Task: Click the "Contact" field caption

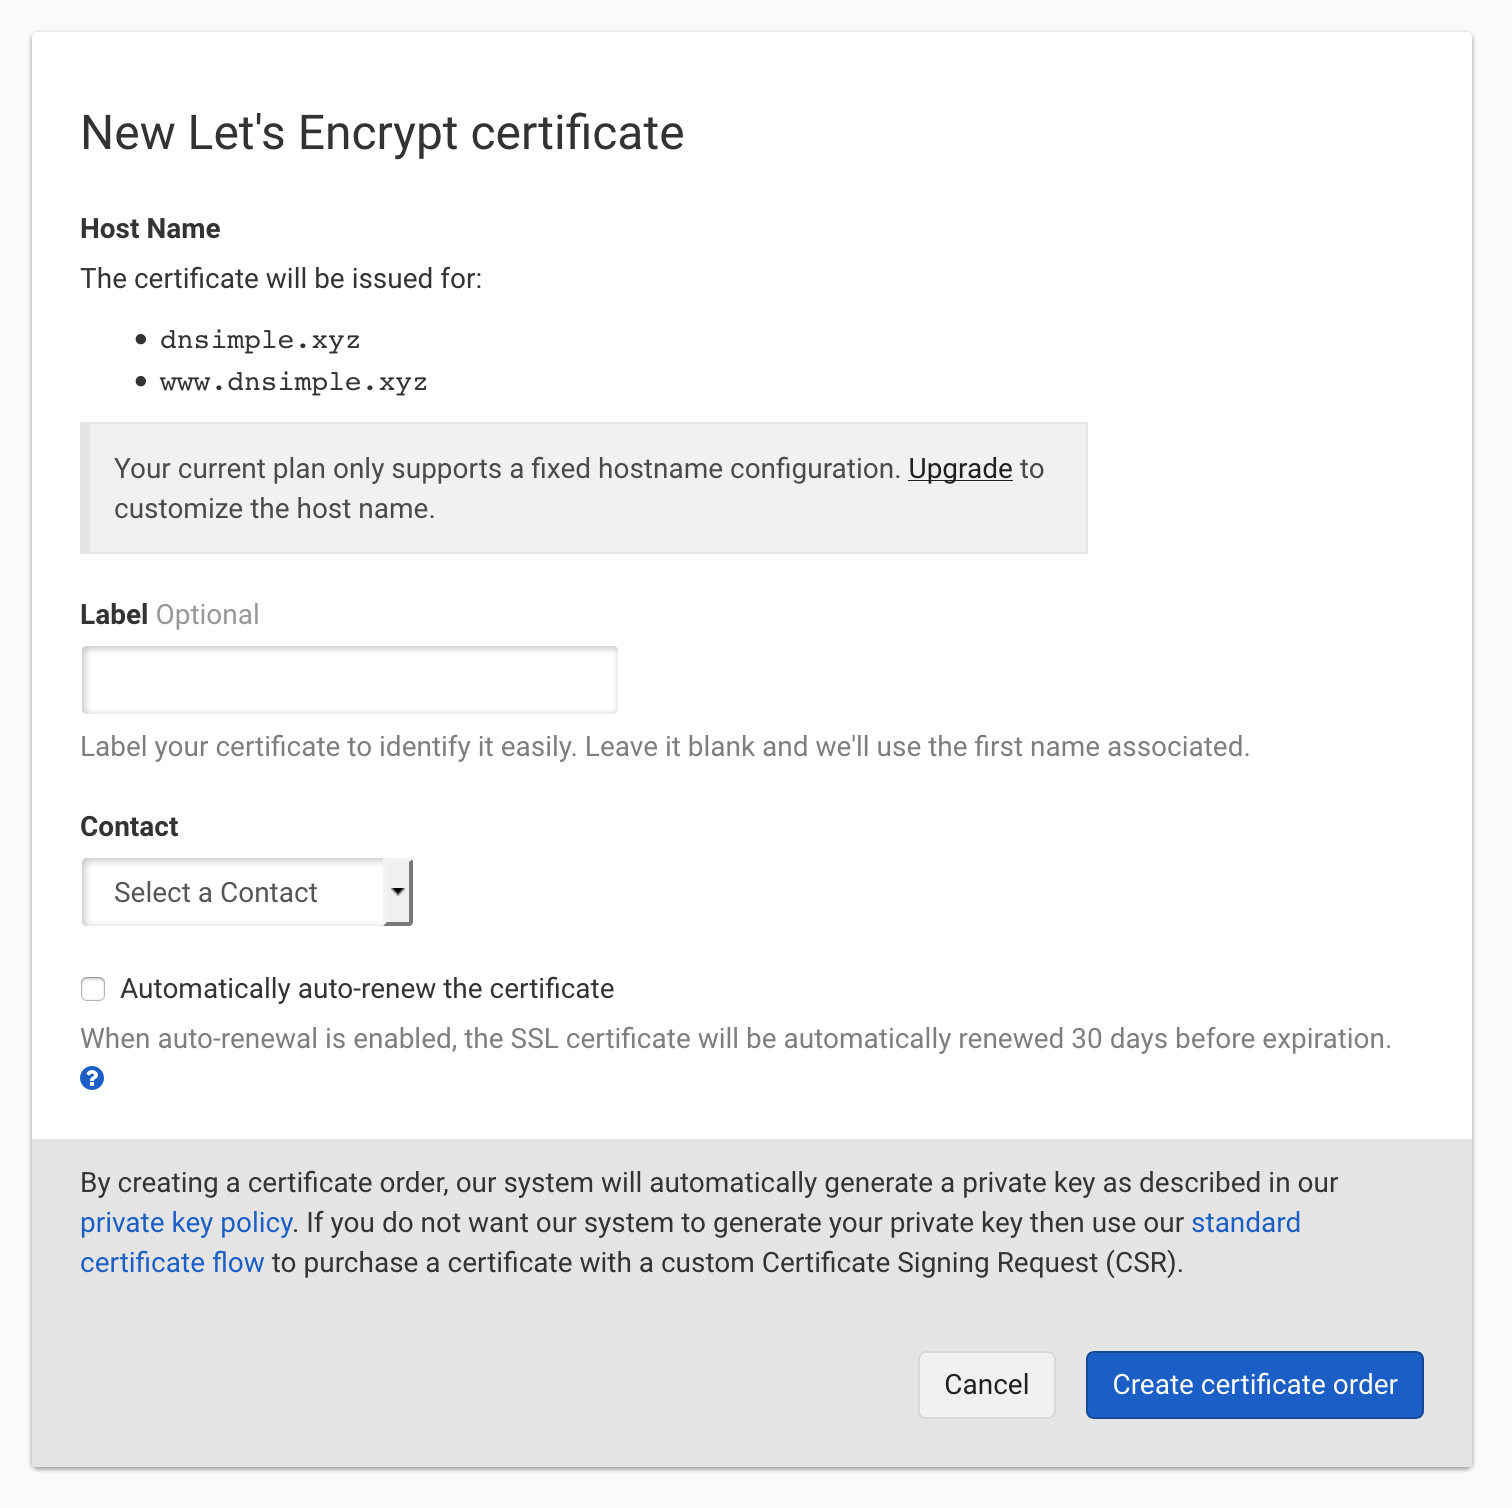Action: click(x=129, y=827)
